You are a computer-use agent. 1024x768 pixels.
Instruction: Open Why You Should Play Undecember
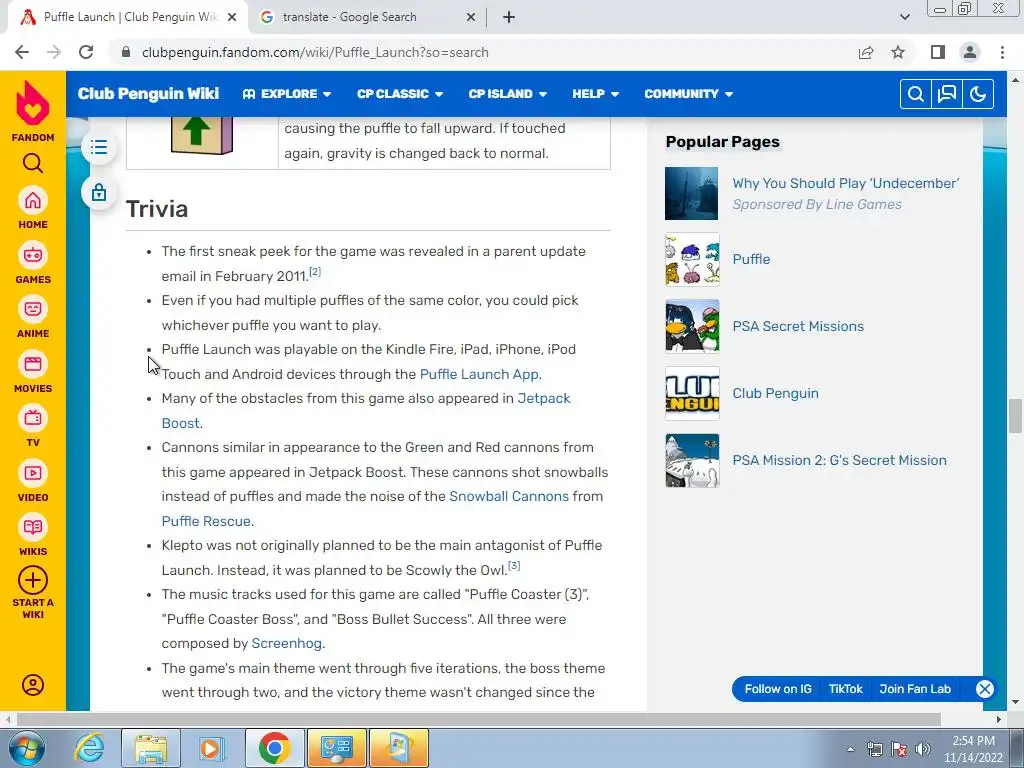pyautogui.click(x=846, y=184)
